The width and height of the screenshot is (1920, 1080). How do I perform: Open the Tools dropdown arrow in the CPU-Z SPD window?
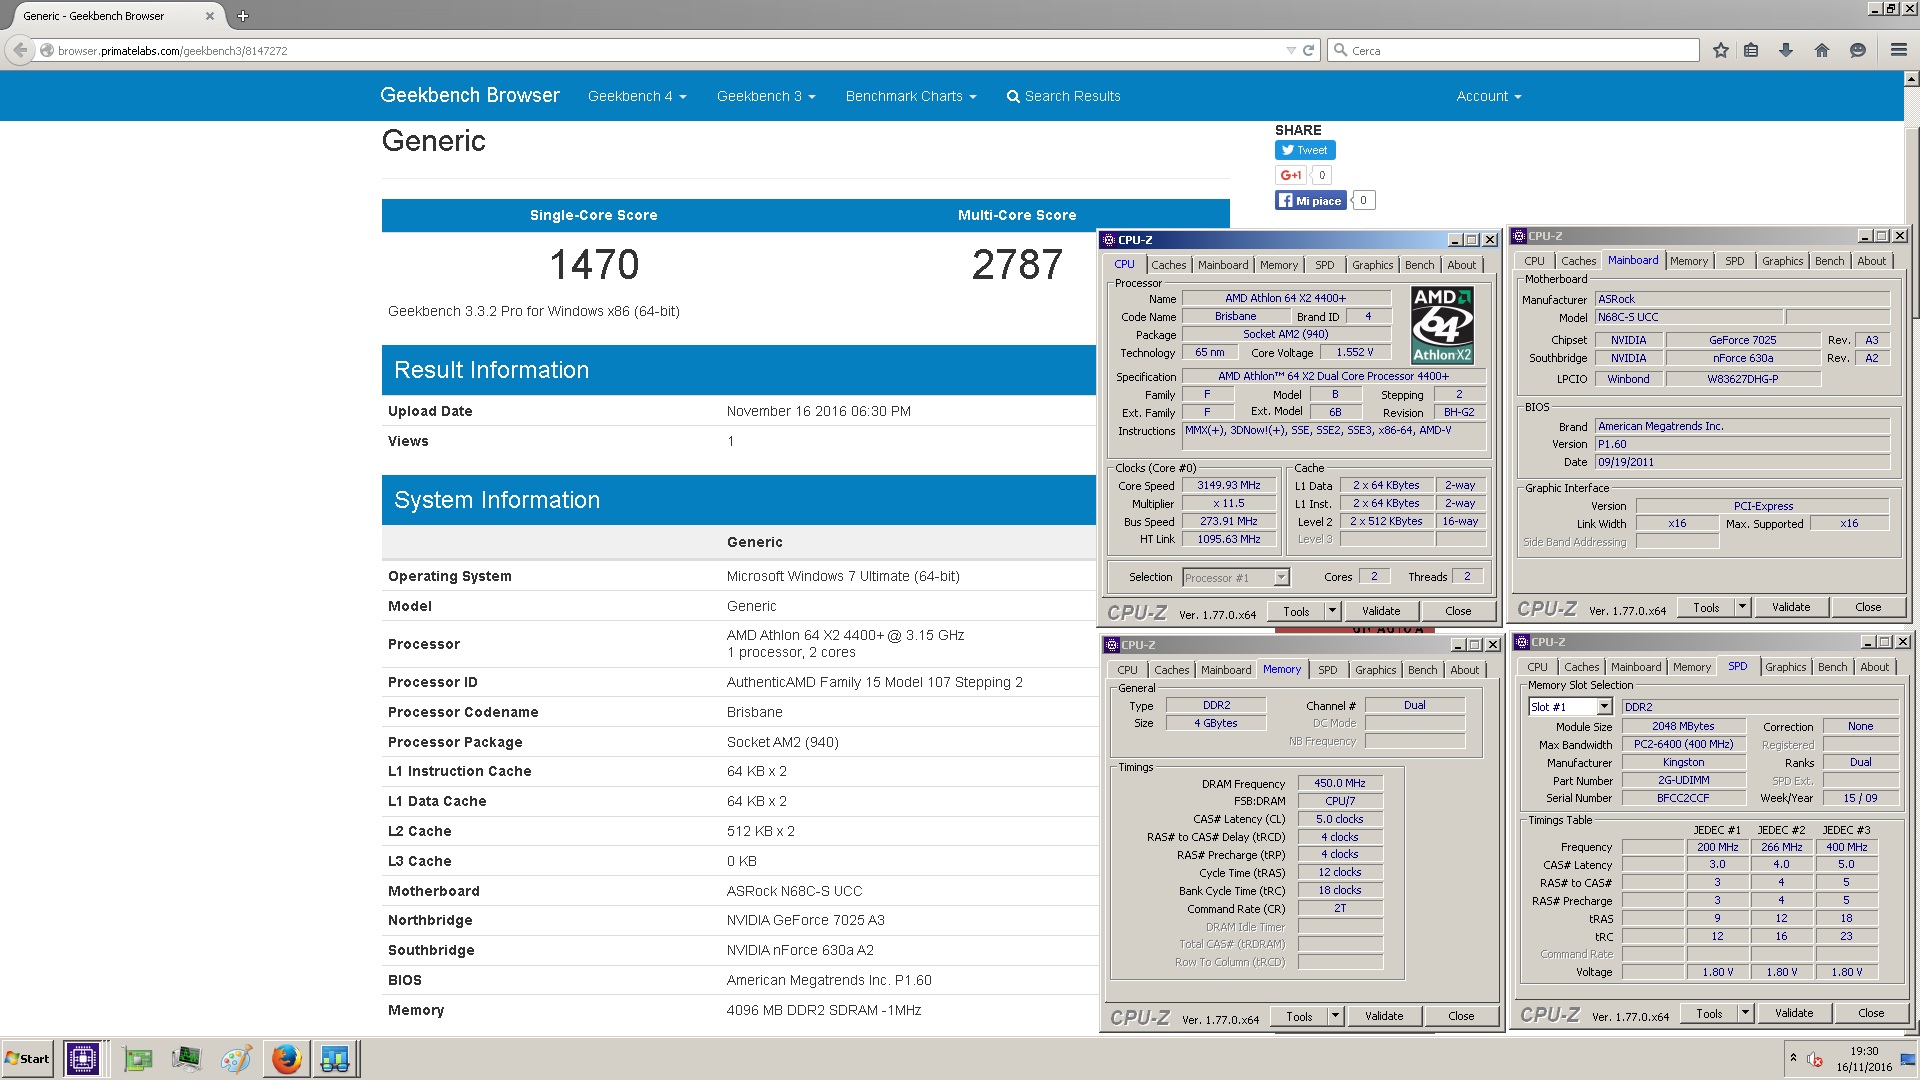coord(1745,1013)
